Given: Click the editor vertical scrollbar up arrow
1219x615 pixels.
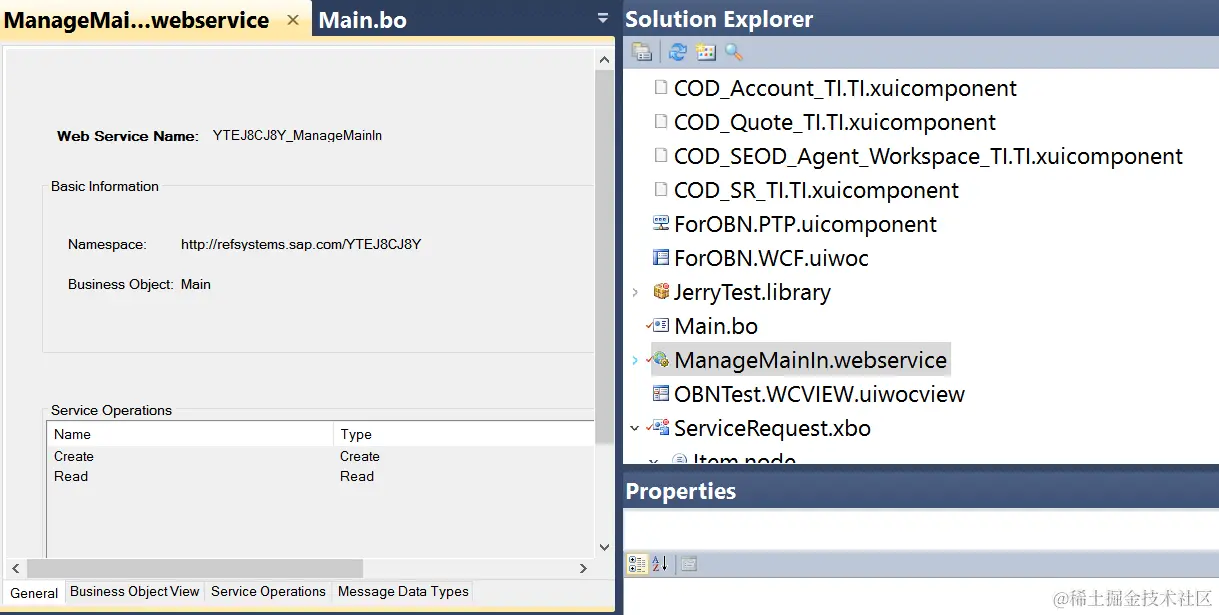Looking at the screenshot, I should pyautogui.click(x=604, y=60).
